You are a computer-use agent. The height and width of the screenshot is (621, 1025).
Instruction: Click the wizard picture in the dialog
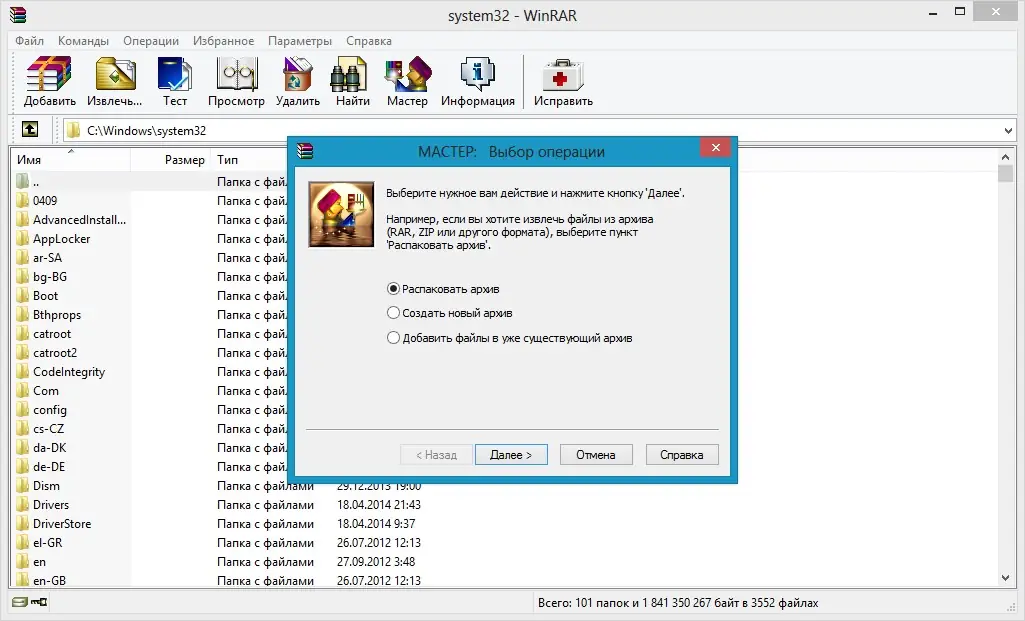(341, 214)
